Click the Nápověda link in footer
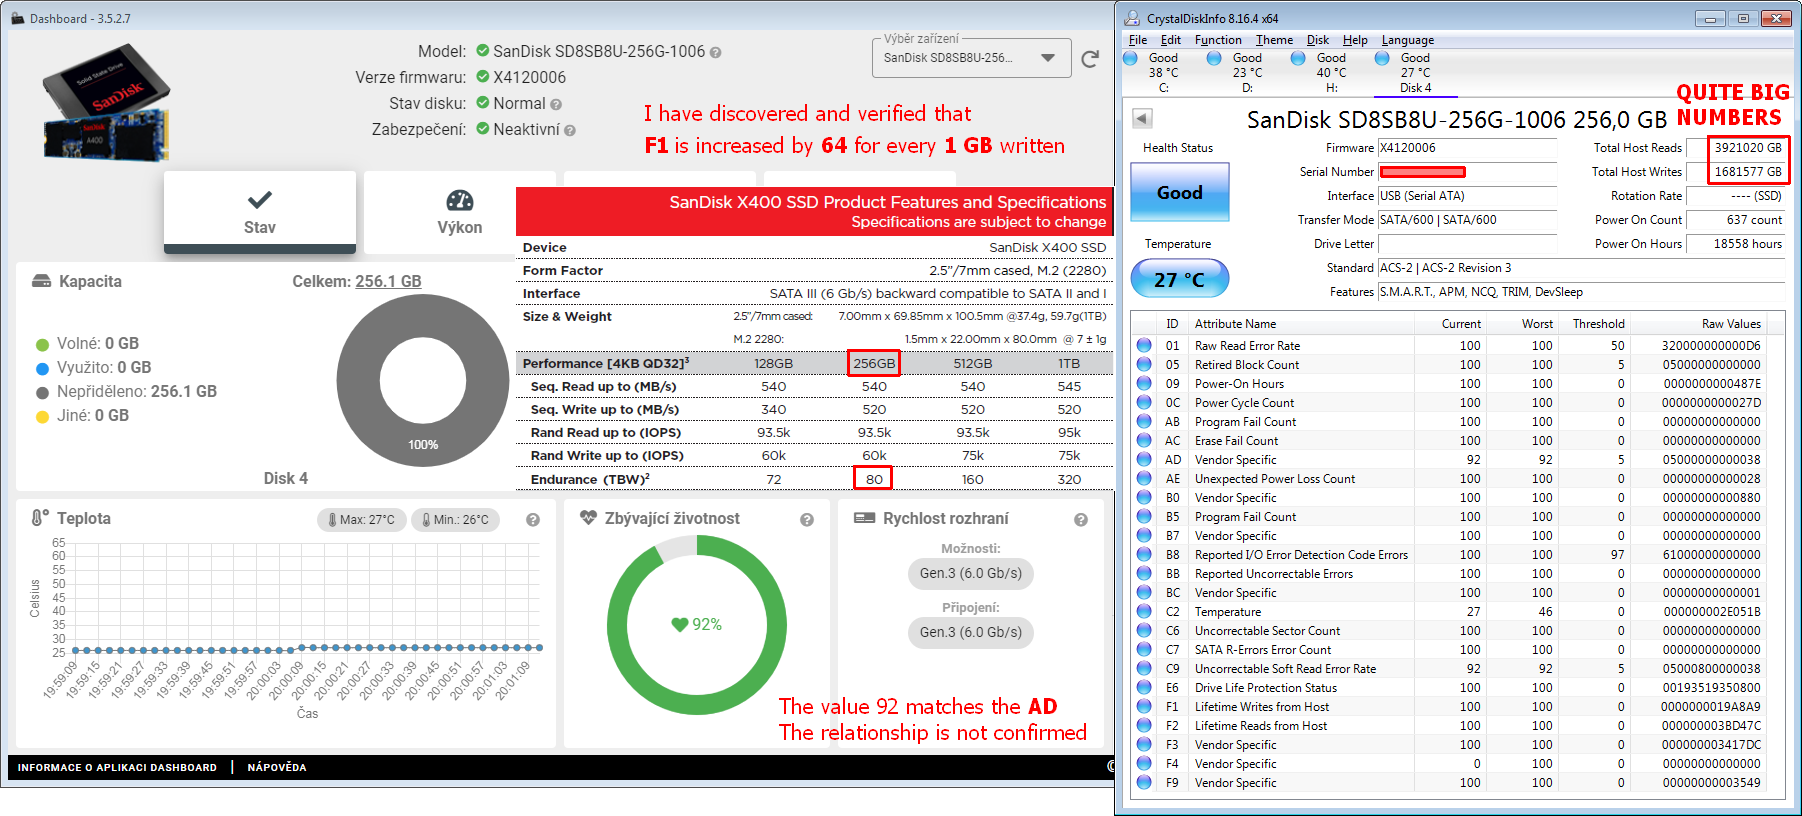 pyautogui.click(x=277, y=767)
